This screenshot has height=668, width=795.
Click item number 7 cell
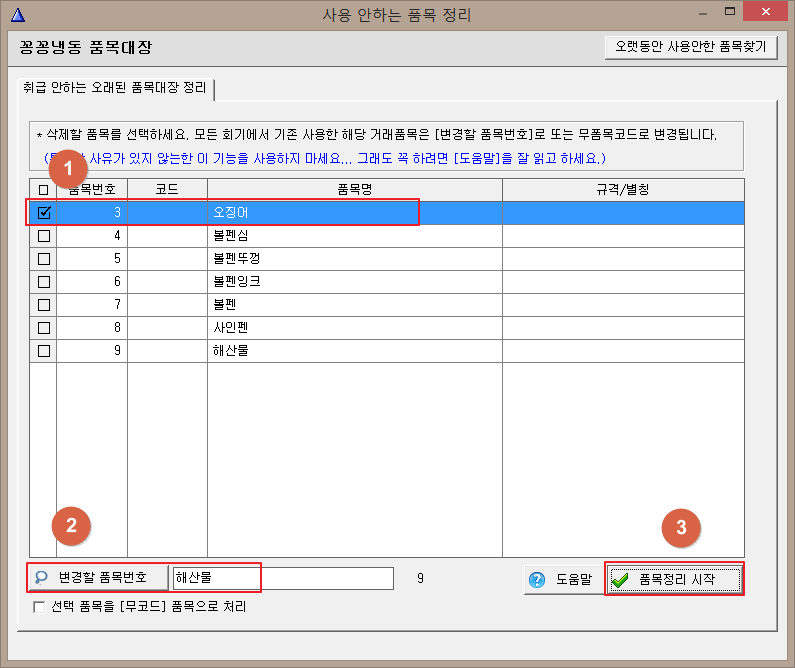(92, 305)
